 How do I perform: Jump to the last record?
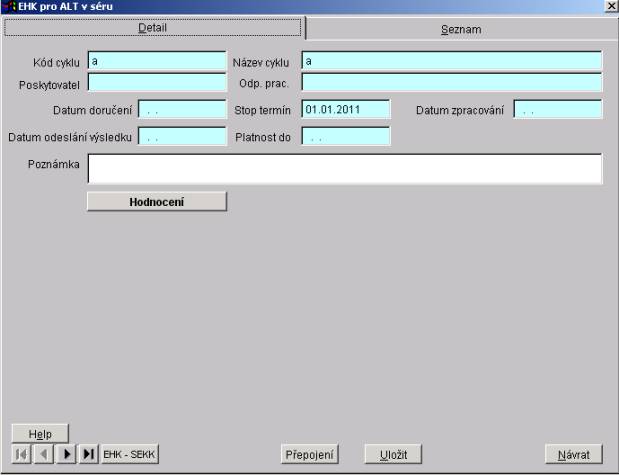(89, 454)
